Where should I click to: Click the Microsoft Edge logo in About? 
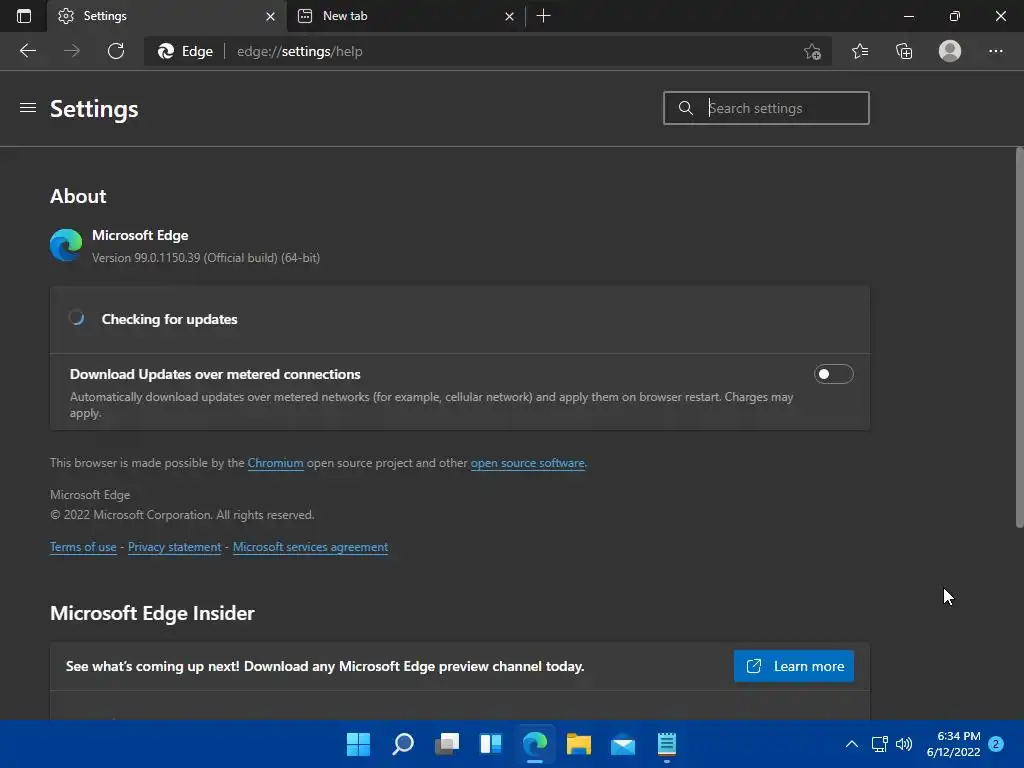(x=66, y=245)
